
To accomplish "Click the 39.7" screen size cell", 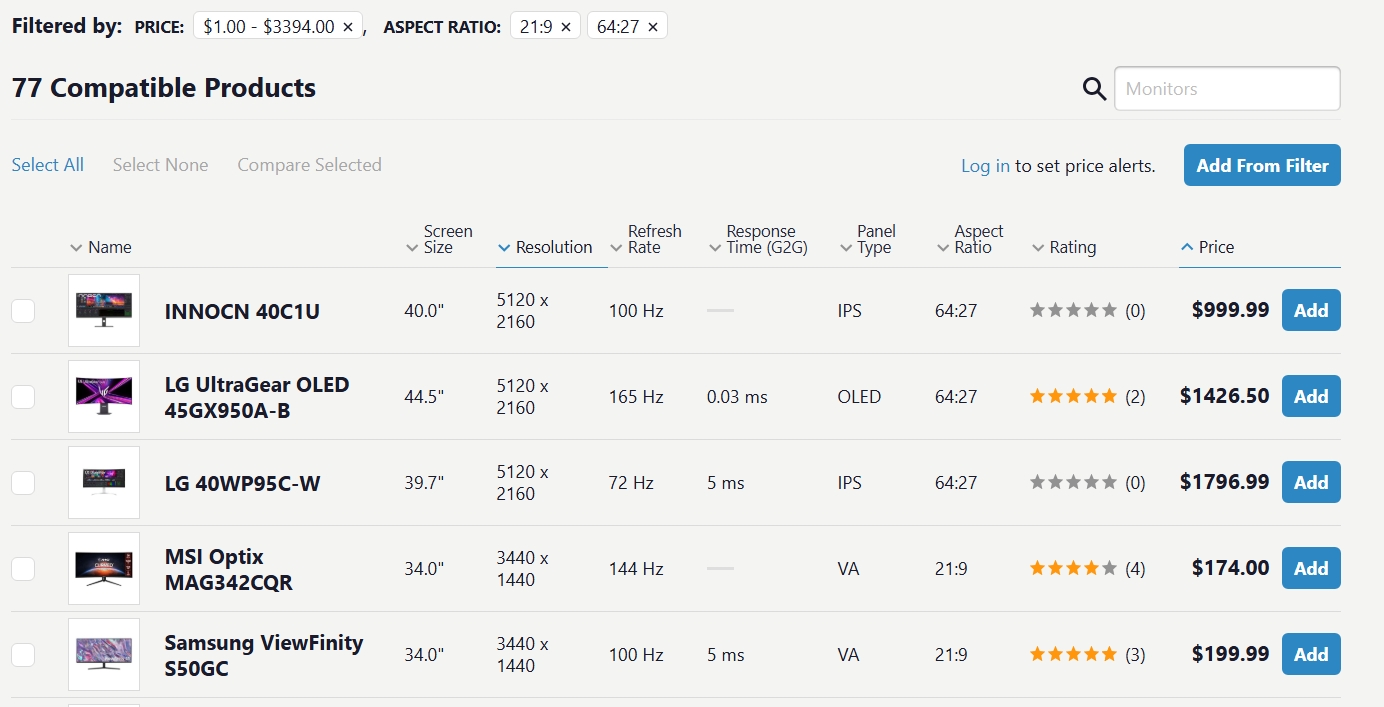I will coord(424,483).
